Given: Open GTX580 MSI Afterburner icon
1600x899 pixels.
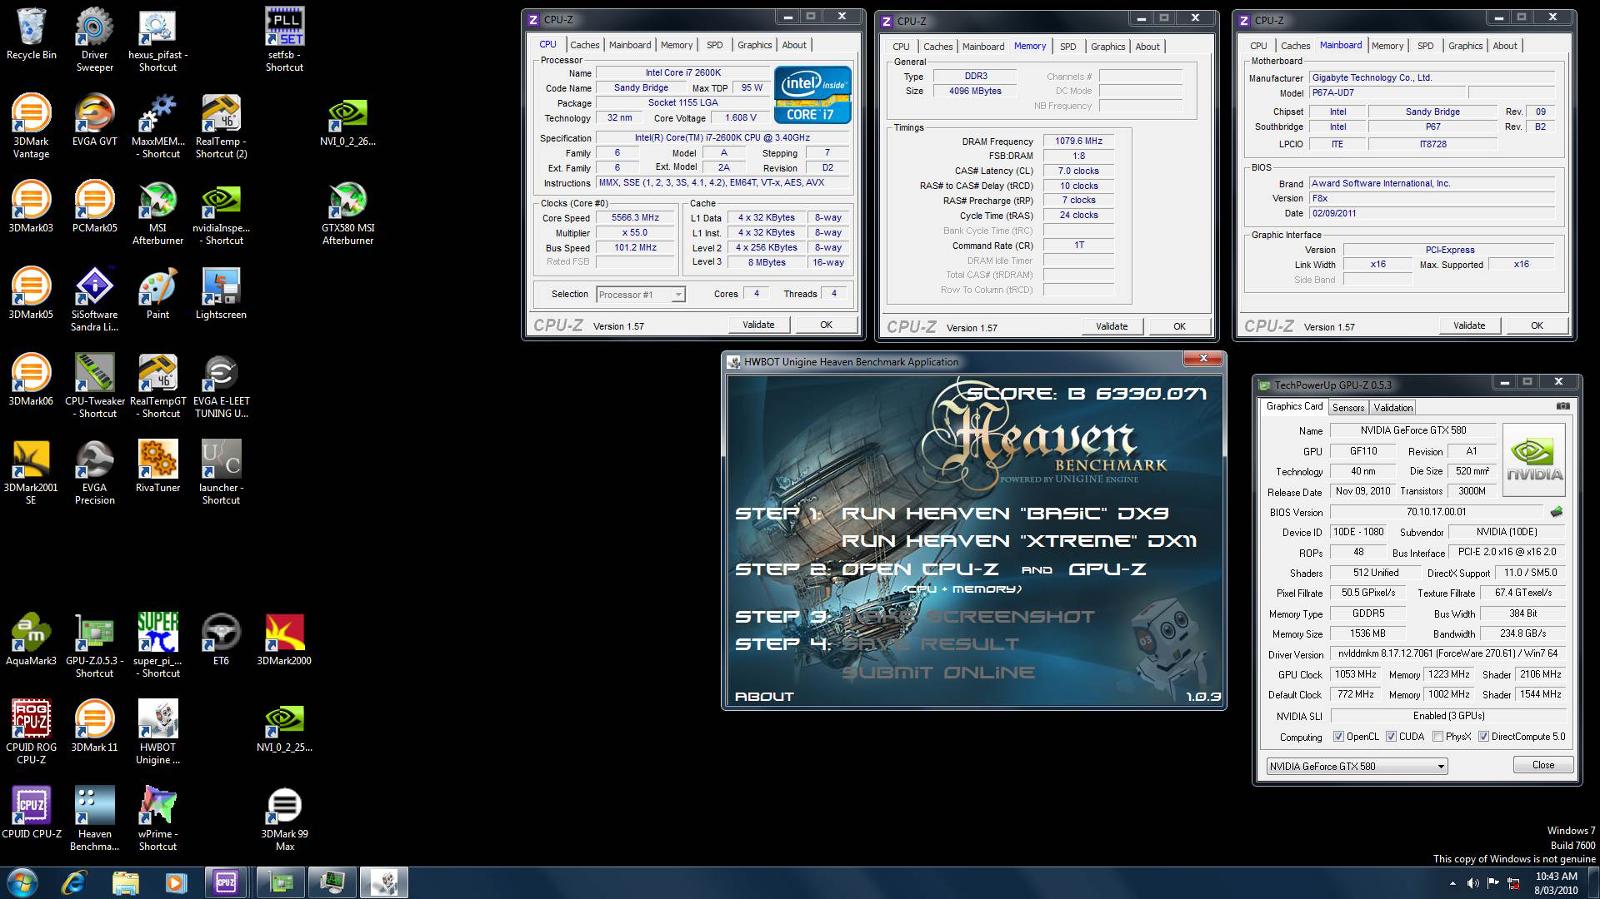Looking at the screenshot, I should tap(347, 213).
